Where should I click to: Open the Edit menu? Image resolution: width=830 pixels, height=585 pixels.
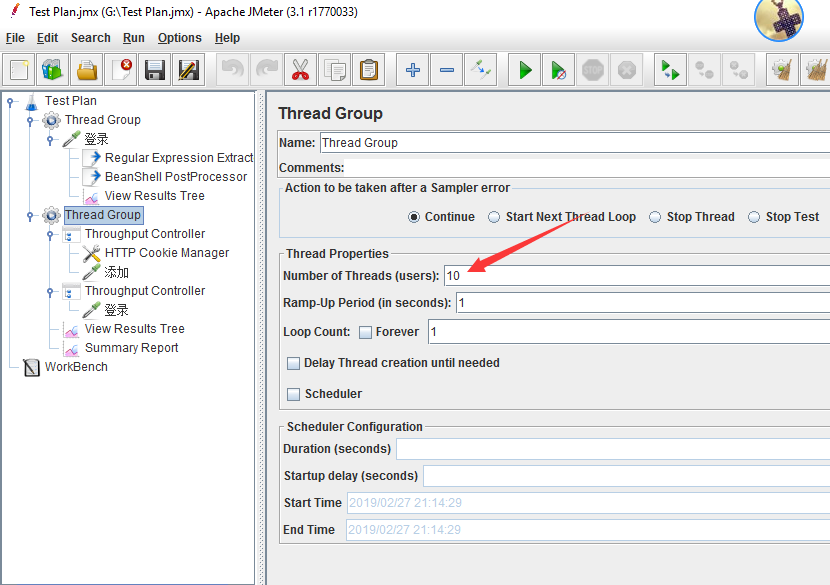pyautogui.click(x=47, y=38)
